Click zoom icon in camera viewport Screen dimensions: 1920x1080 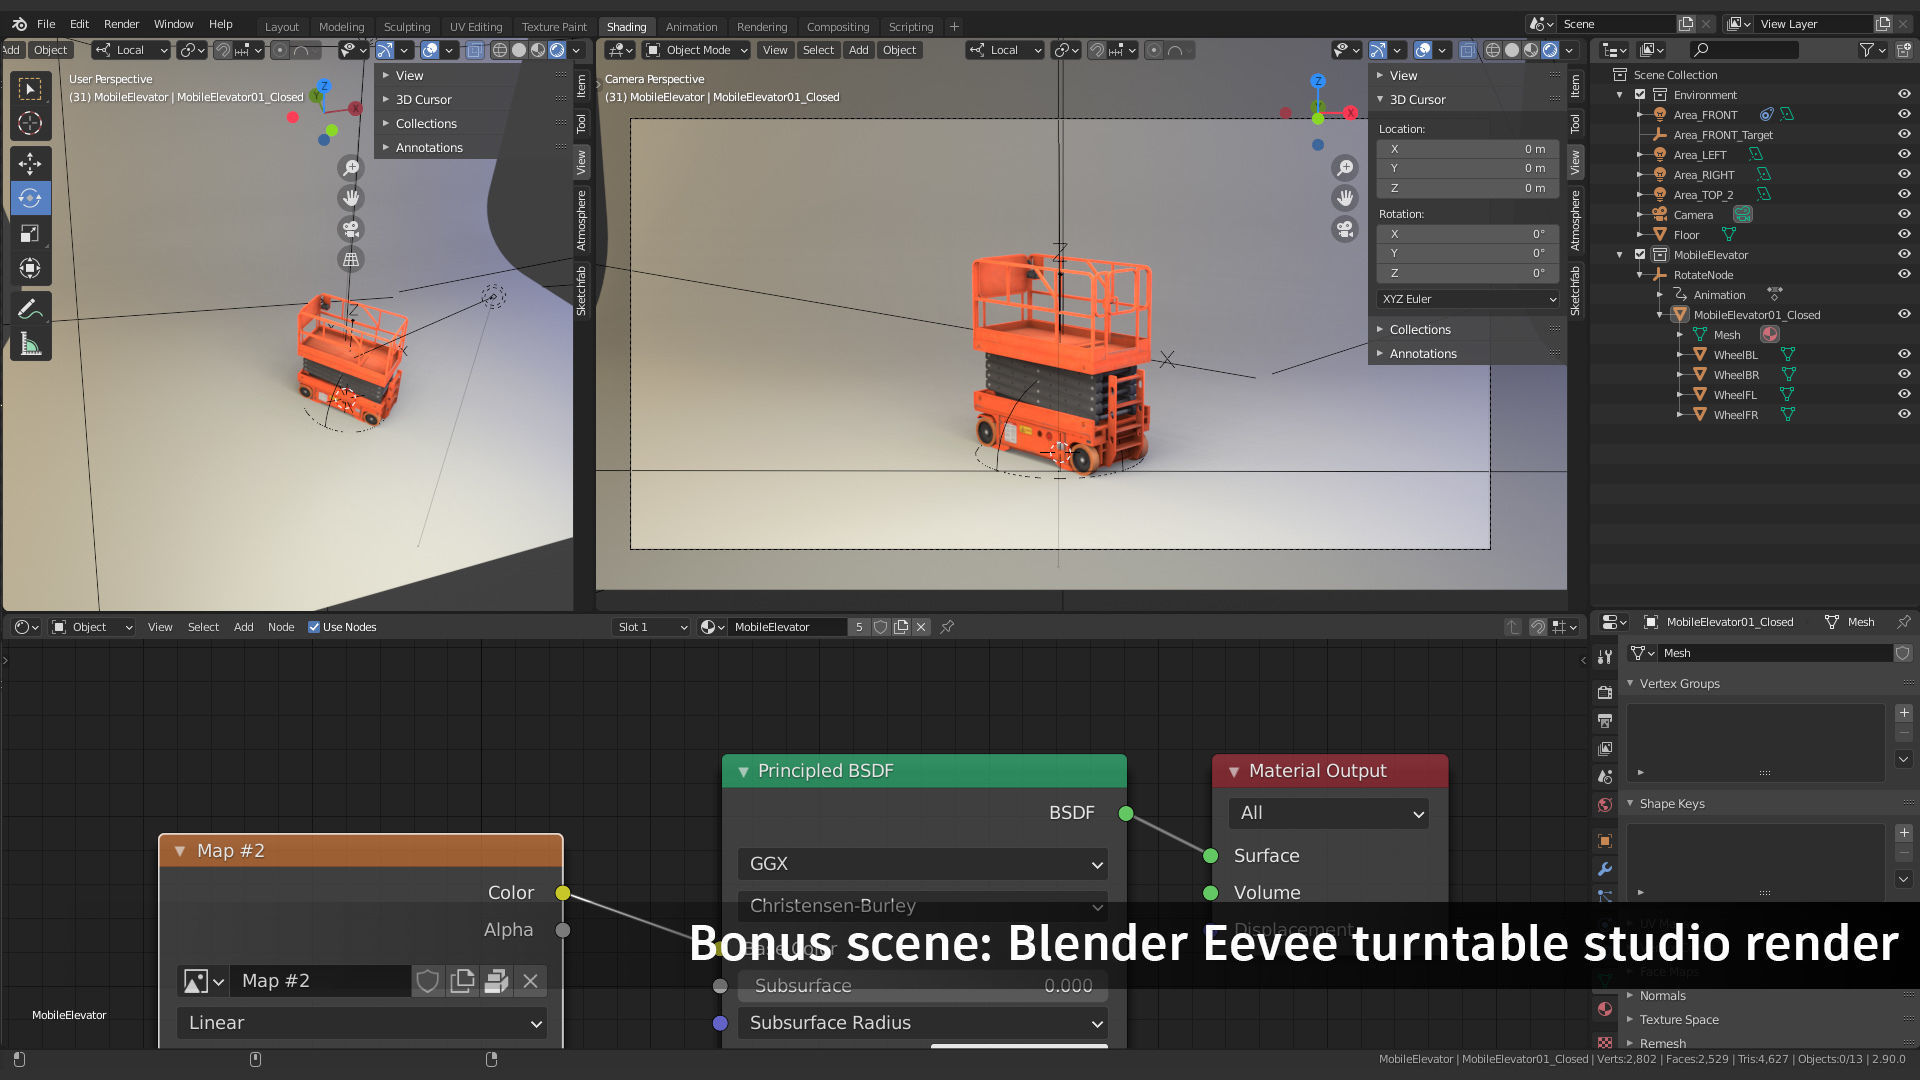click(1346, 168)
